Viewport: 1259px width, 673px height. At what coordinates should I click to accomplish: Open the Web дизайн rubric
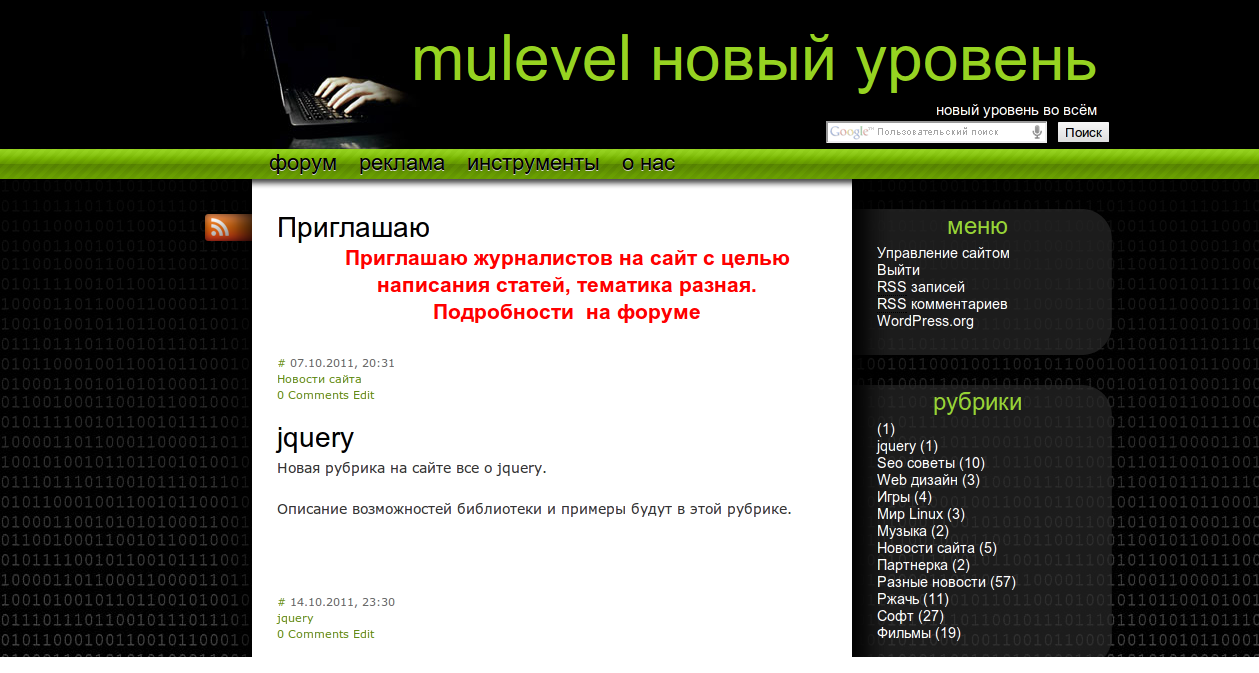tap(918, 480)
